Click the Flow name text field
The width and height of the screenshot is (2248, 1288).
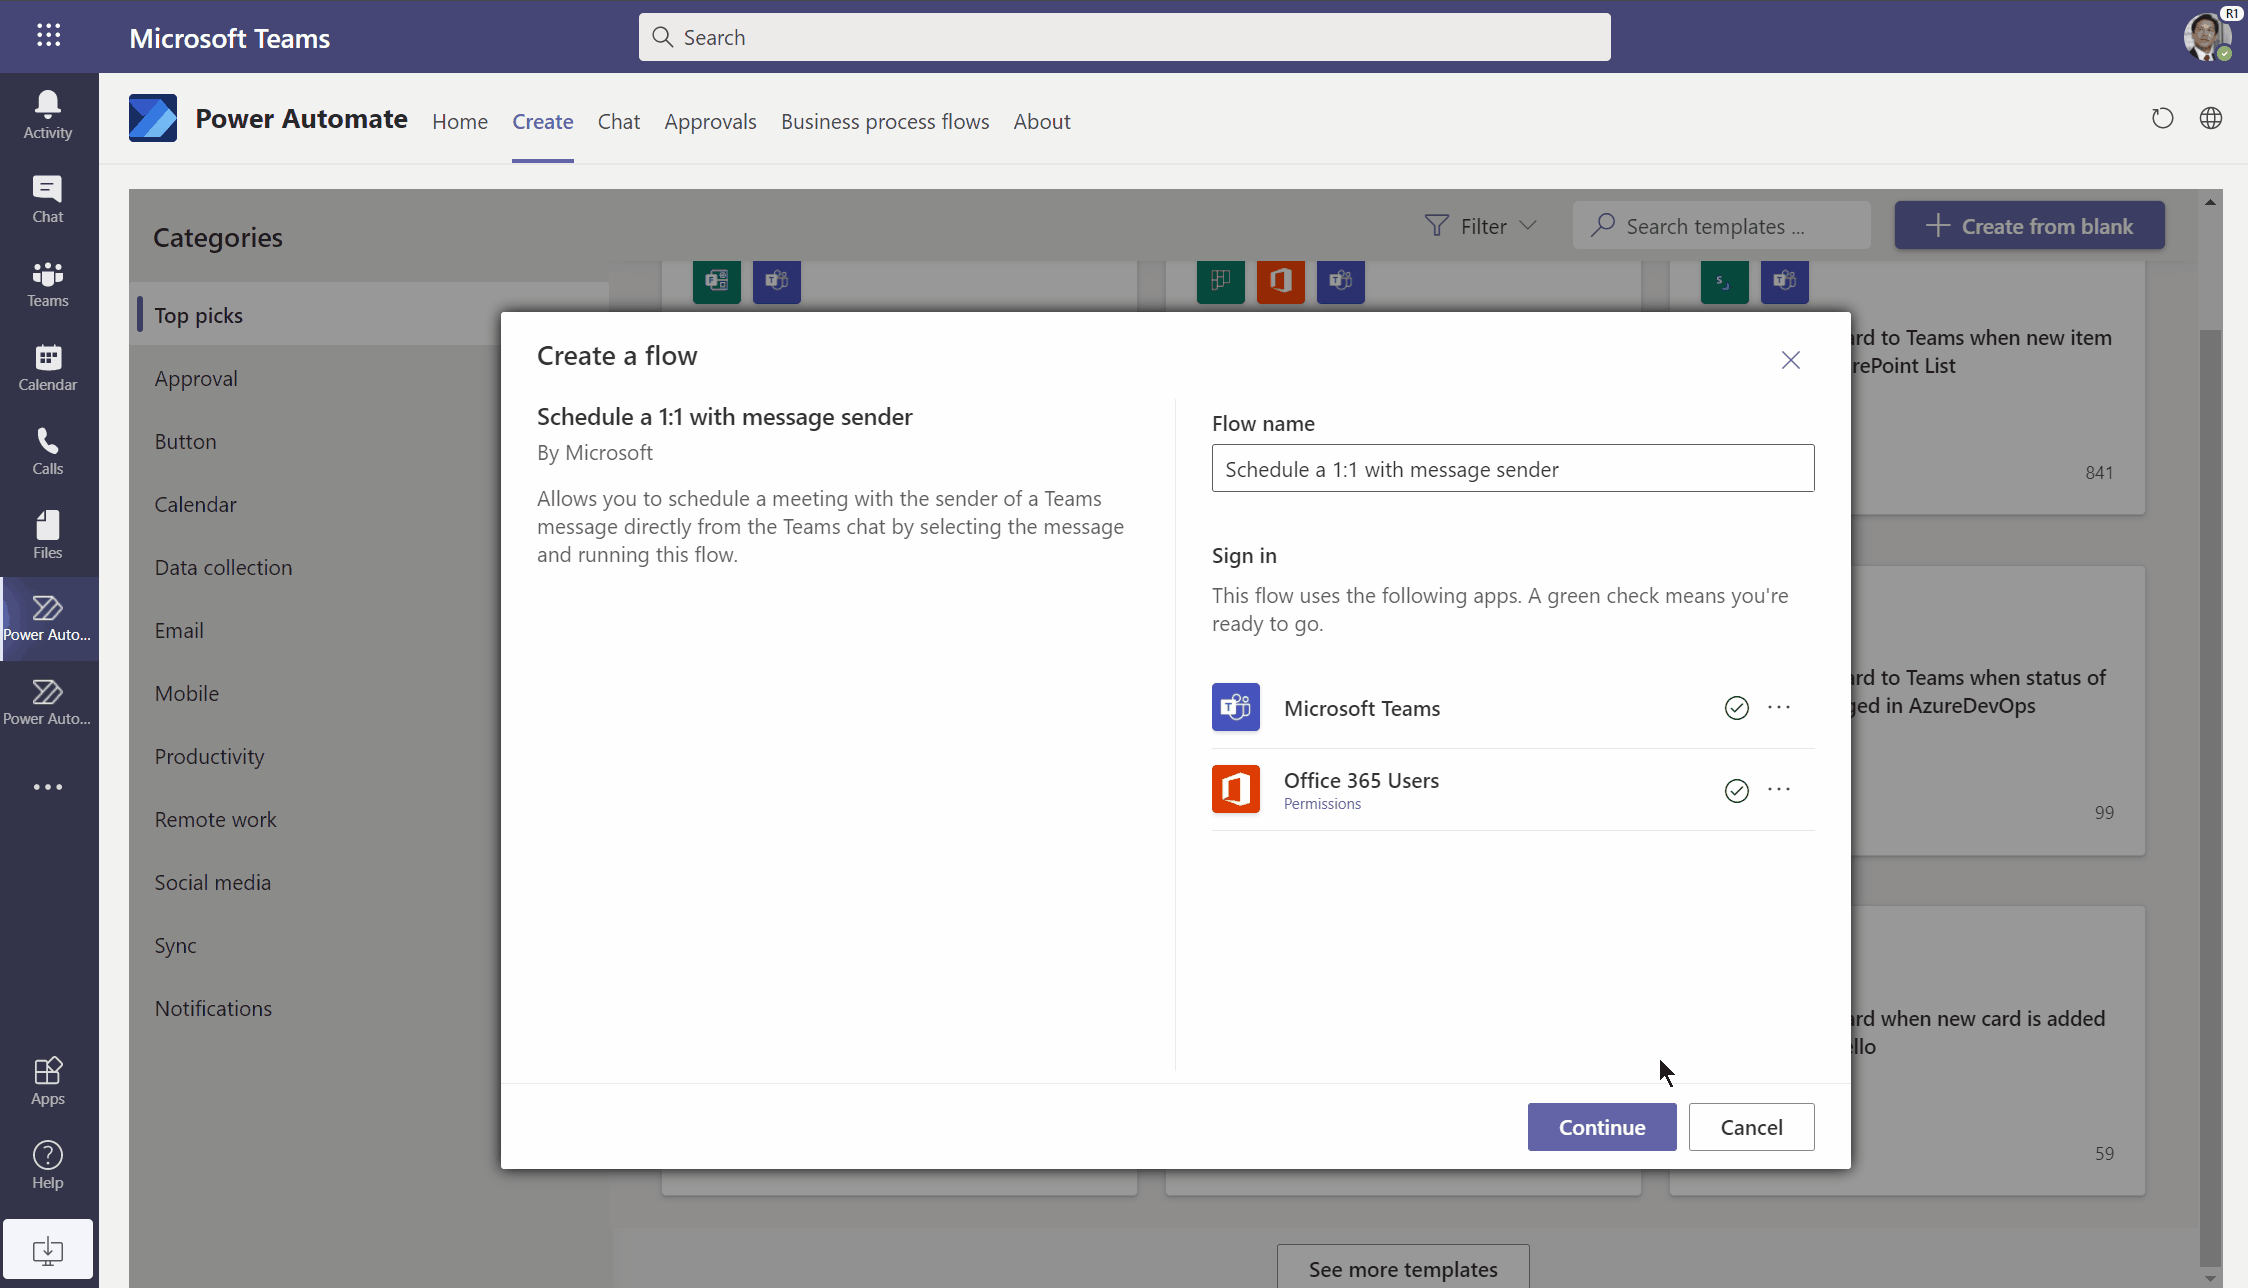(1512, 468)
